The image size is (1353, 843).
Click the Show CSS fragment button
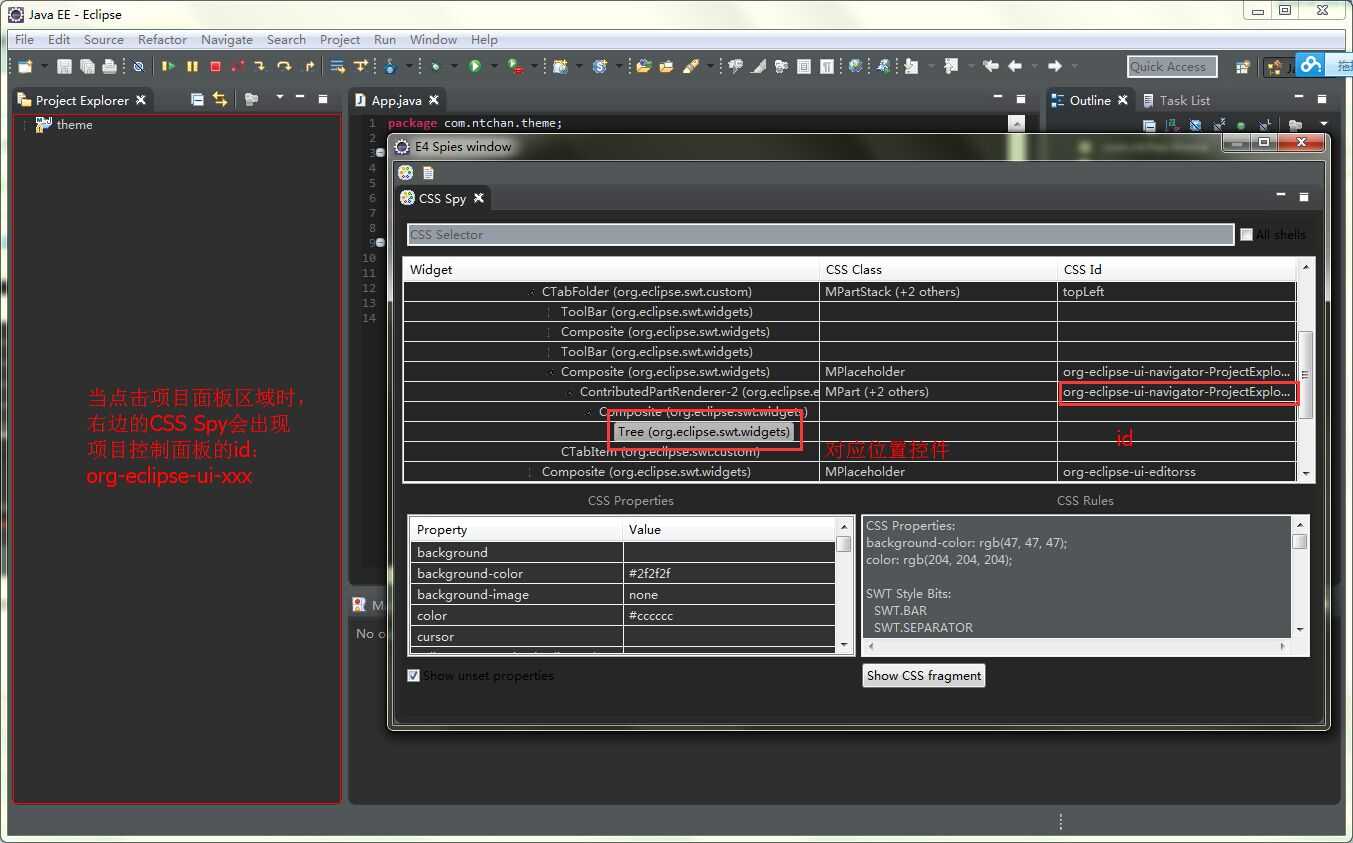(x=923, y=675)
